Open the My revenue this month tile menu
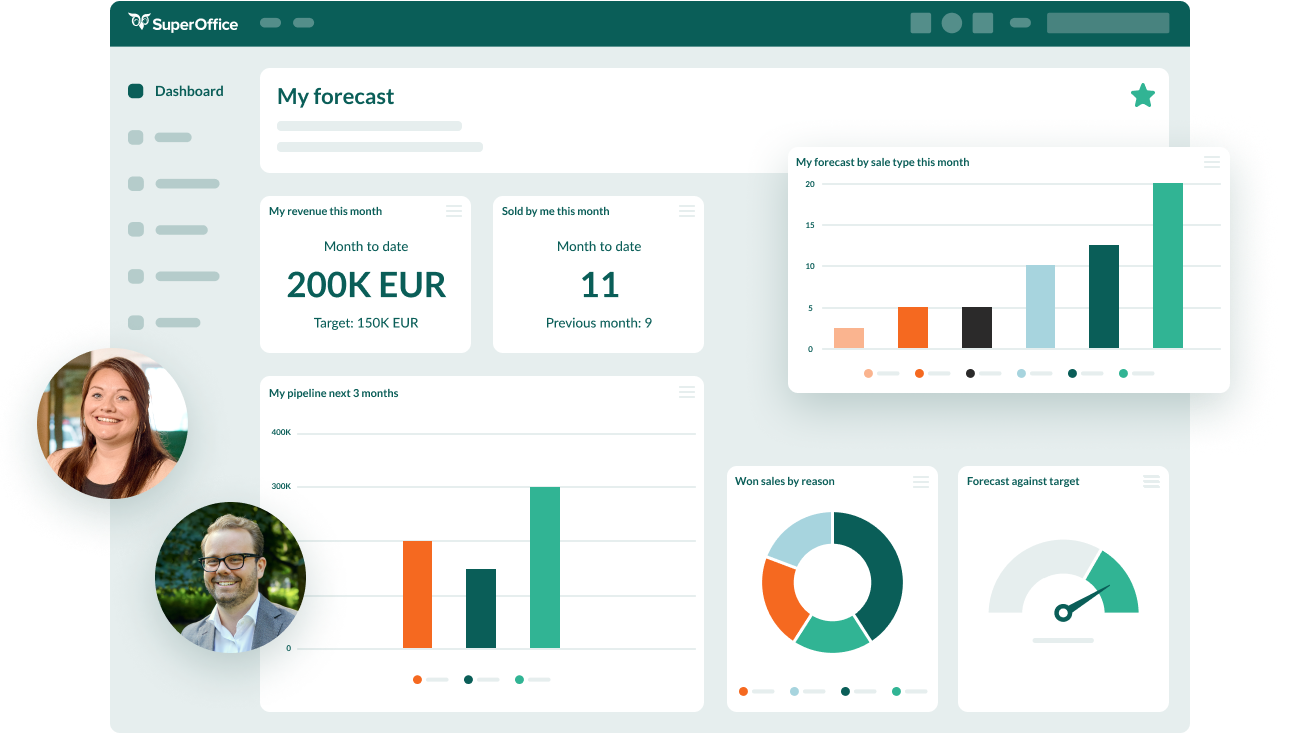Screen dimensions: 1300x733 click(x=454, y=211)
